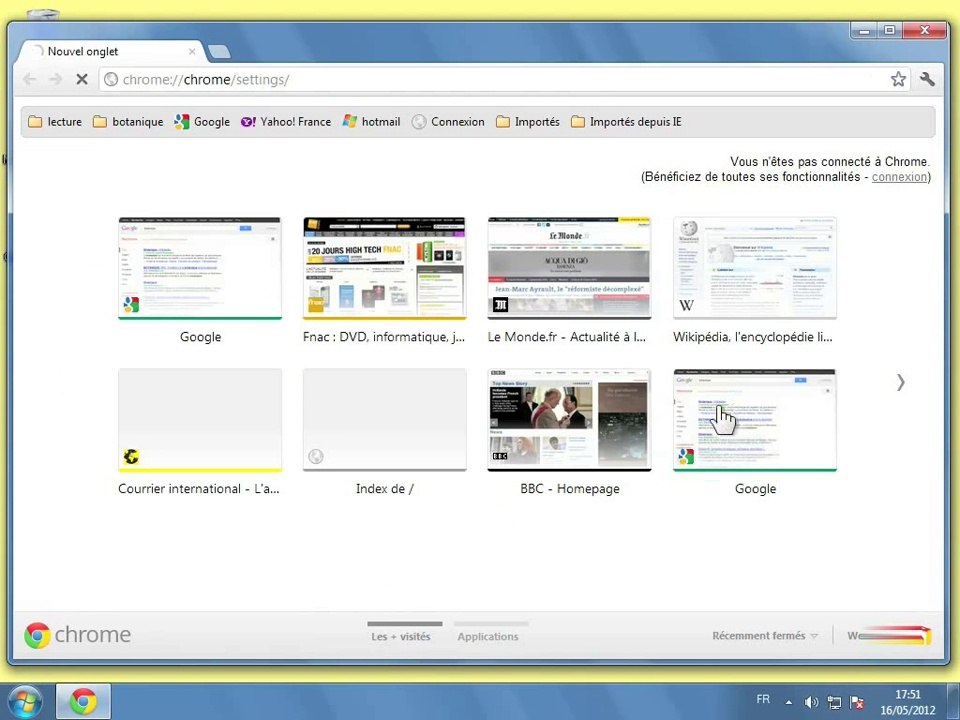Open the clock showing 17:51
This screenshot has height=720, width=960.
pyautogui.click(x=908, y=702)
